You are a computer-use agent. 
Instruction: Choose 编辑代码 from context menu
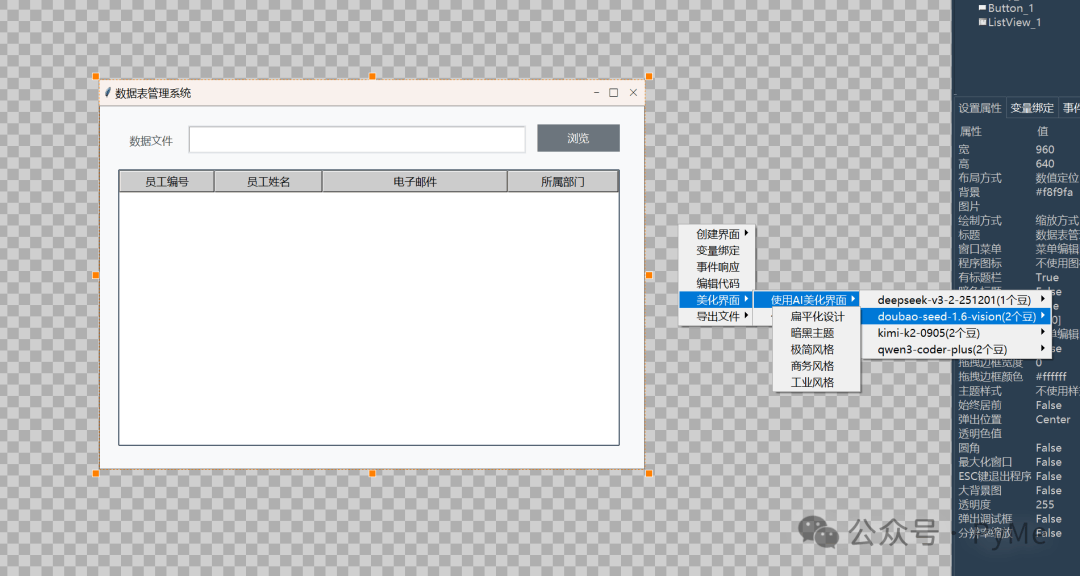(x=717, y=283)
